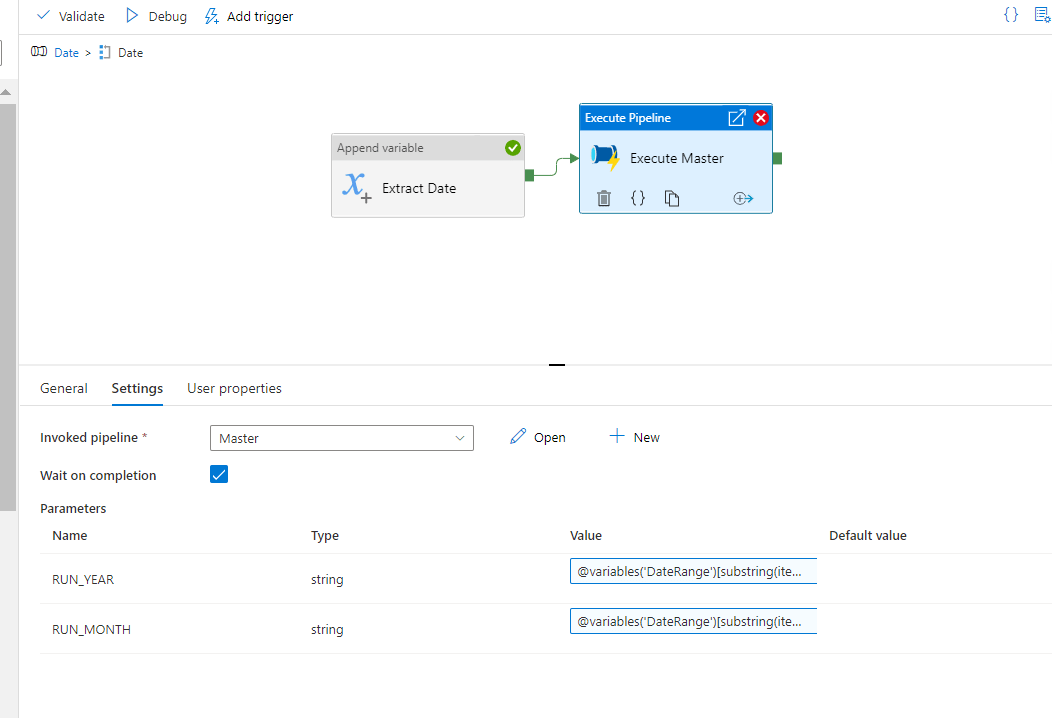Open the pipeline JSON code view
The height and width of the screenshot is (718, 1052).
pyautogui.click(x=1010, y=15)
